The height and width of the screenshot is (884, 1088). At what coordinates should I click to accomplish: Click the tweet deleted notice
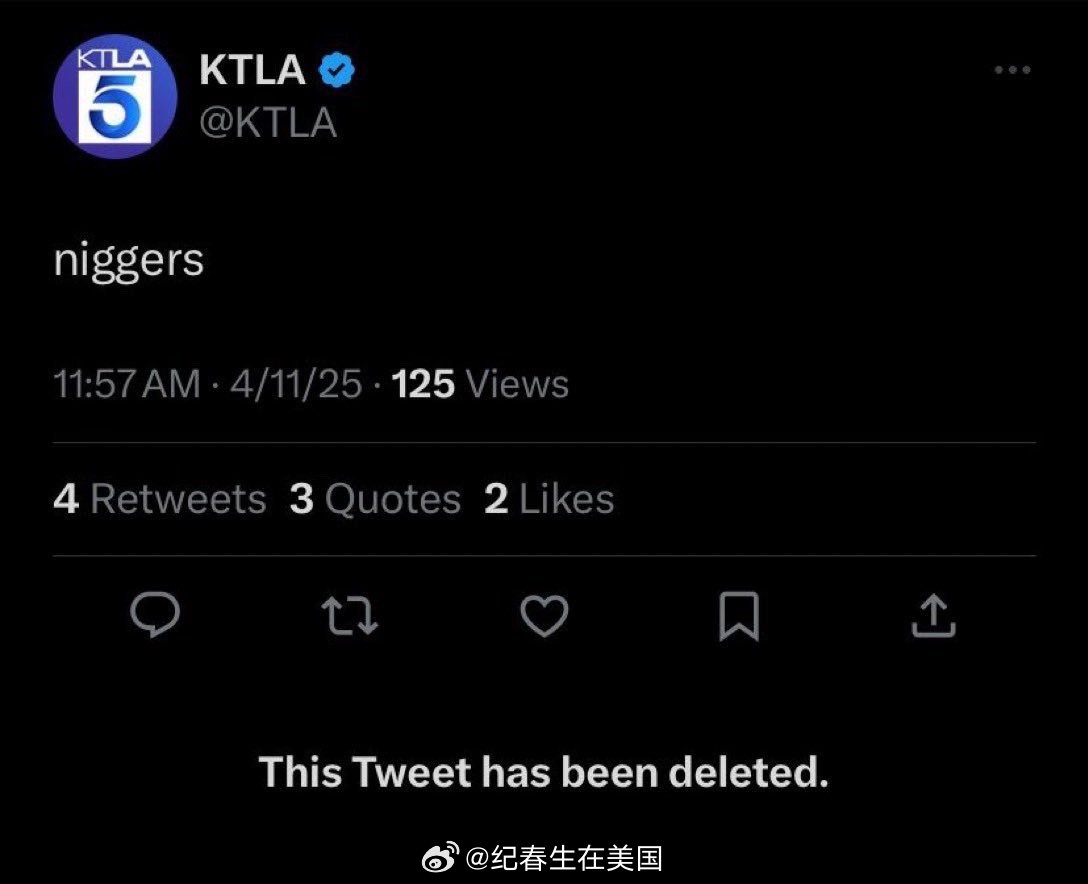click(544, 772)
